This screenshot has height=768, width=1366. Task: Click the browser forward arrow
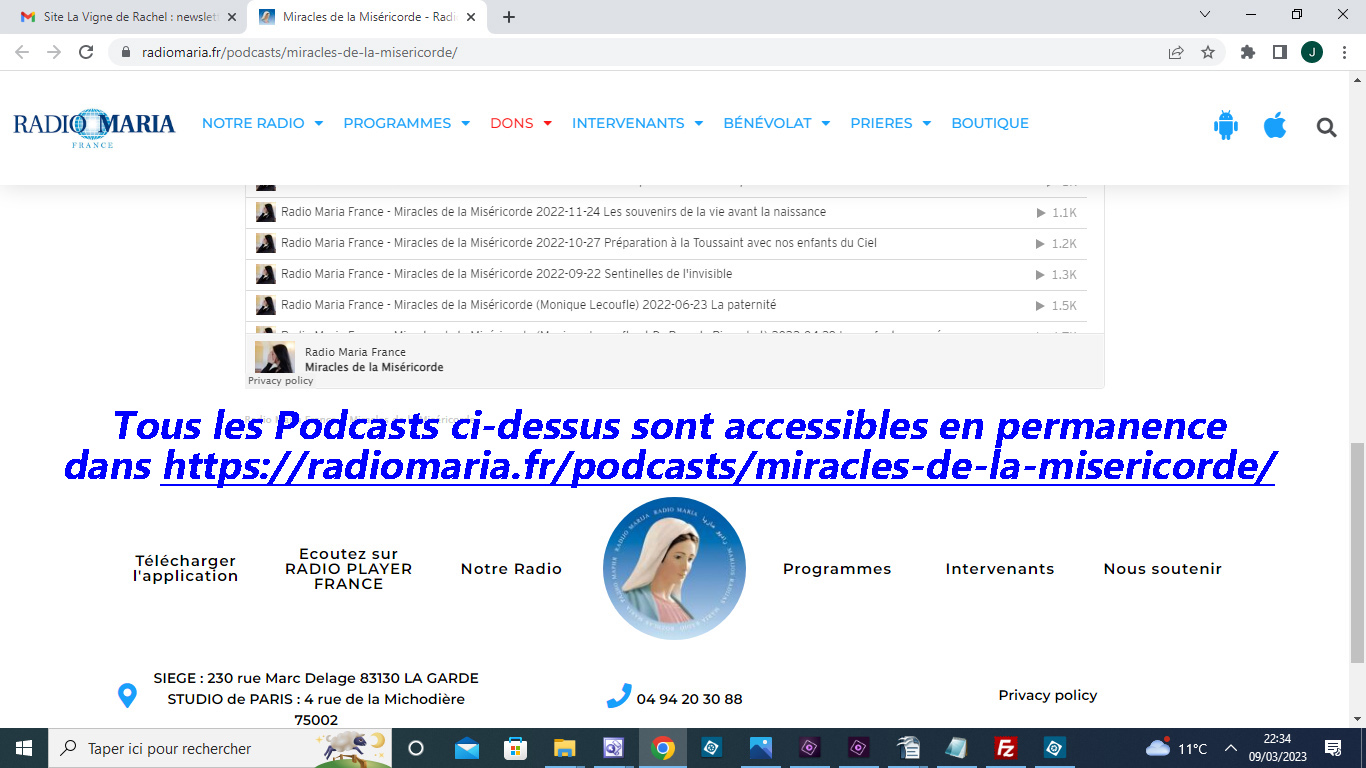pyautogui.click(x=54, y=52)
